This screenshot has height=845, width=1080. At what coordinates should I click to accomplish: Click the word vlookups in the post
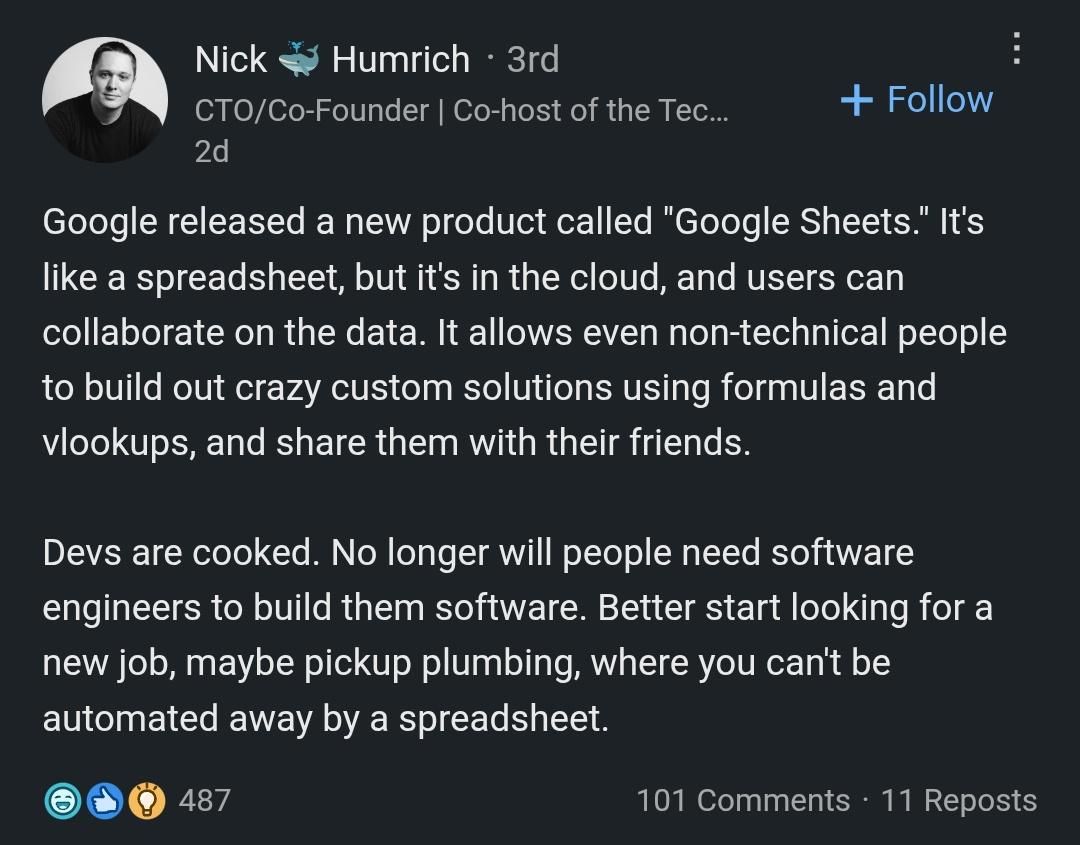point(117,442)
